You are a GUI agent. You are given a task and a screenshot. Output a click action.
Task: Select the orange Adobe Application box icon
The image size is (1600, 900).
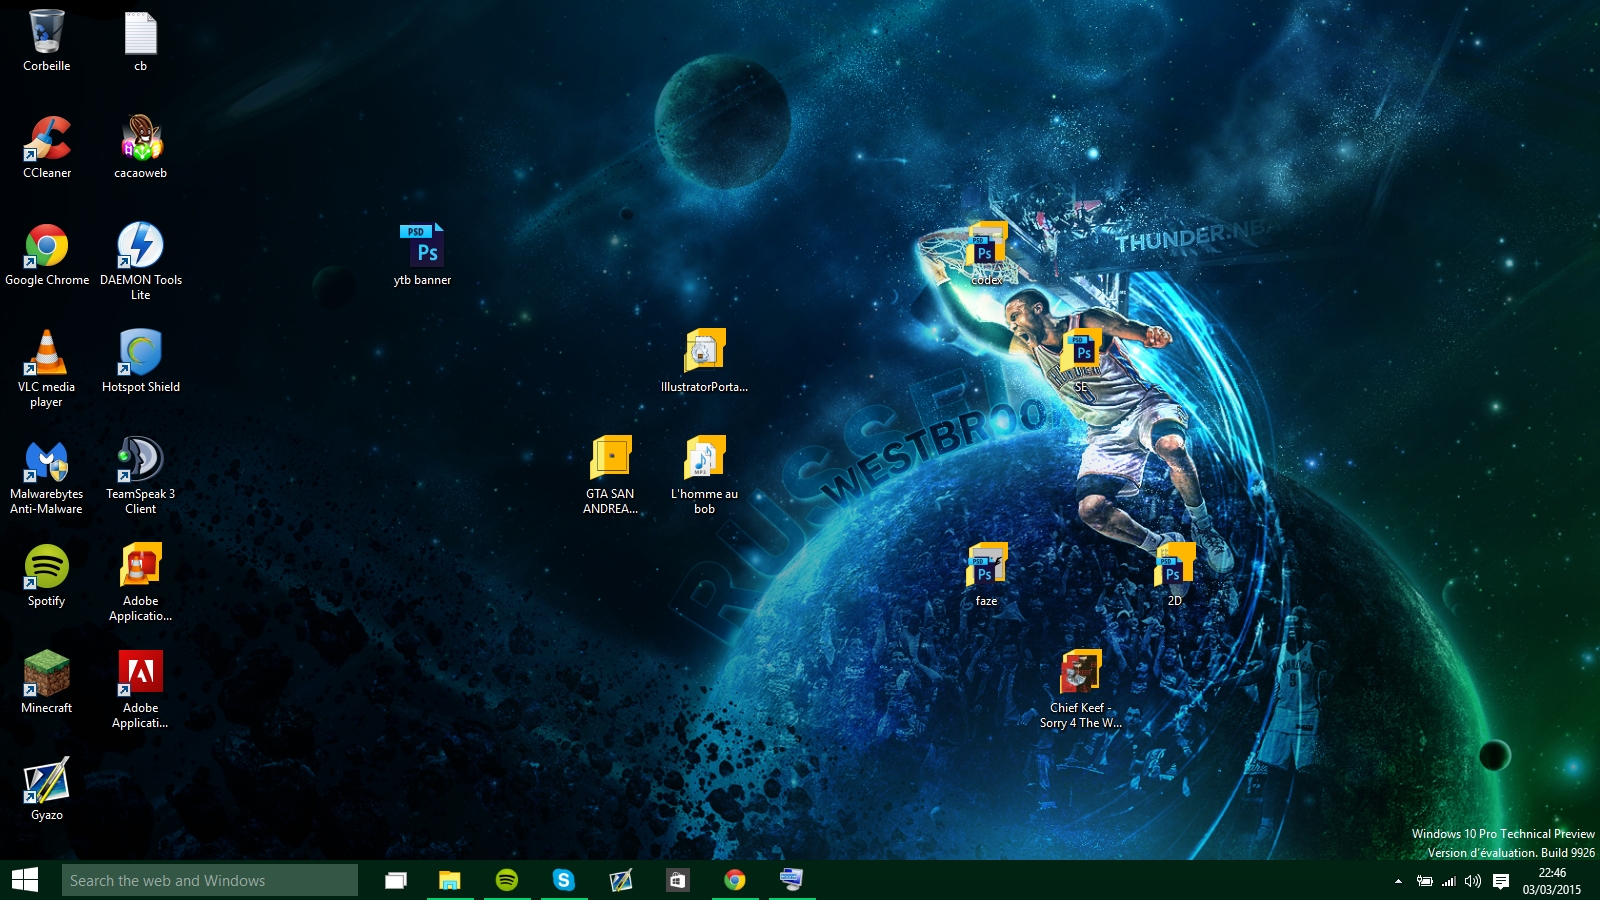(x=140, y=583)
